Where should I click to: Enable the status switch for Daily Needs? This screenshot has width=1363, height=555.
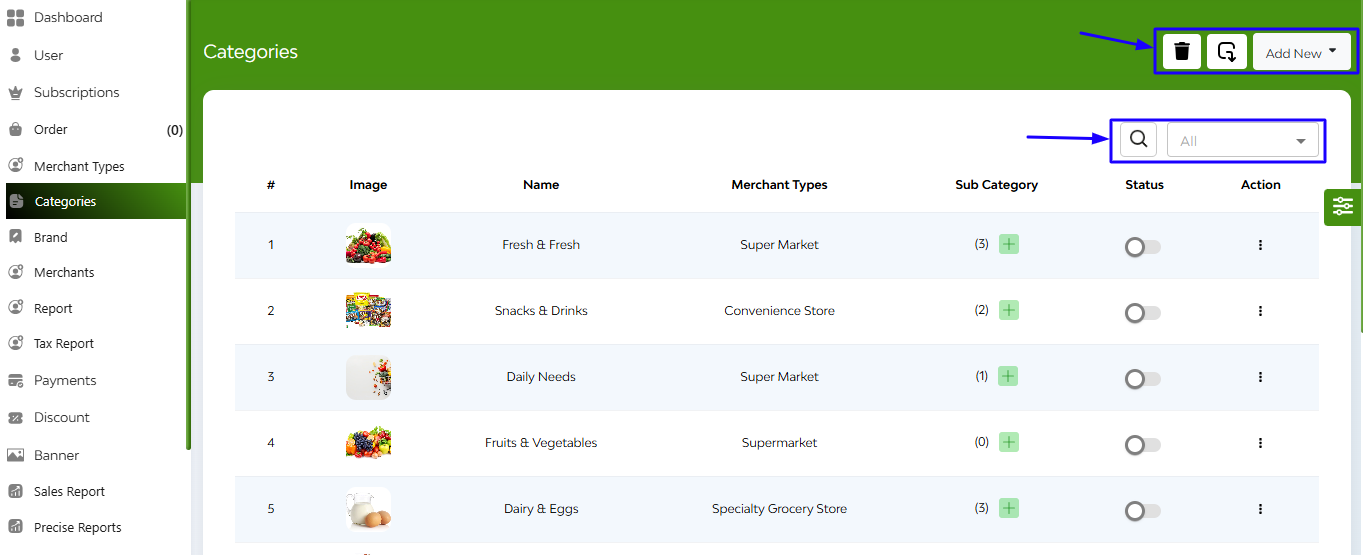(x=1143, y=379)
